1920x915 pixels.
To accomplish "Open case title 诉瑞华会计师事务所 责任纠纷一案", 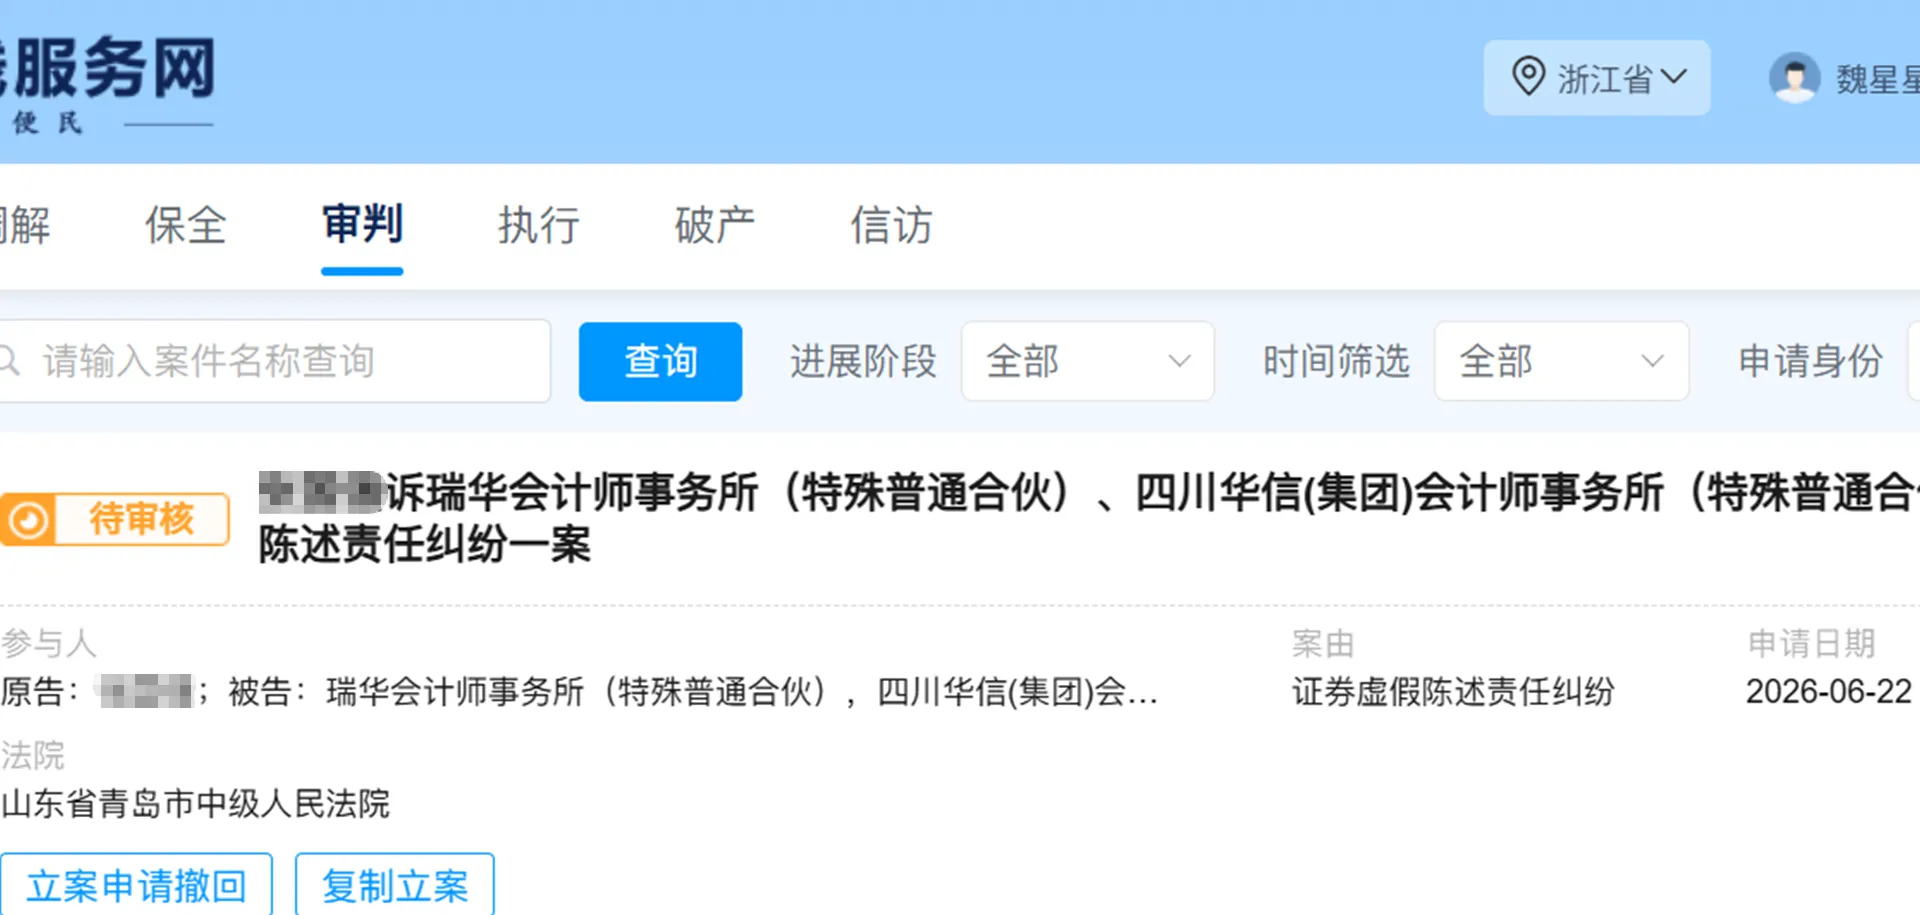I will point(1089,518).
